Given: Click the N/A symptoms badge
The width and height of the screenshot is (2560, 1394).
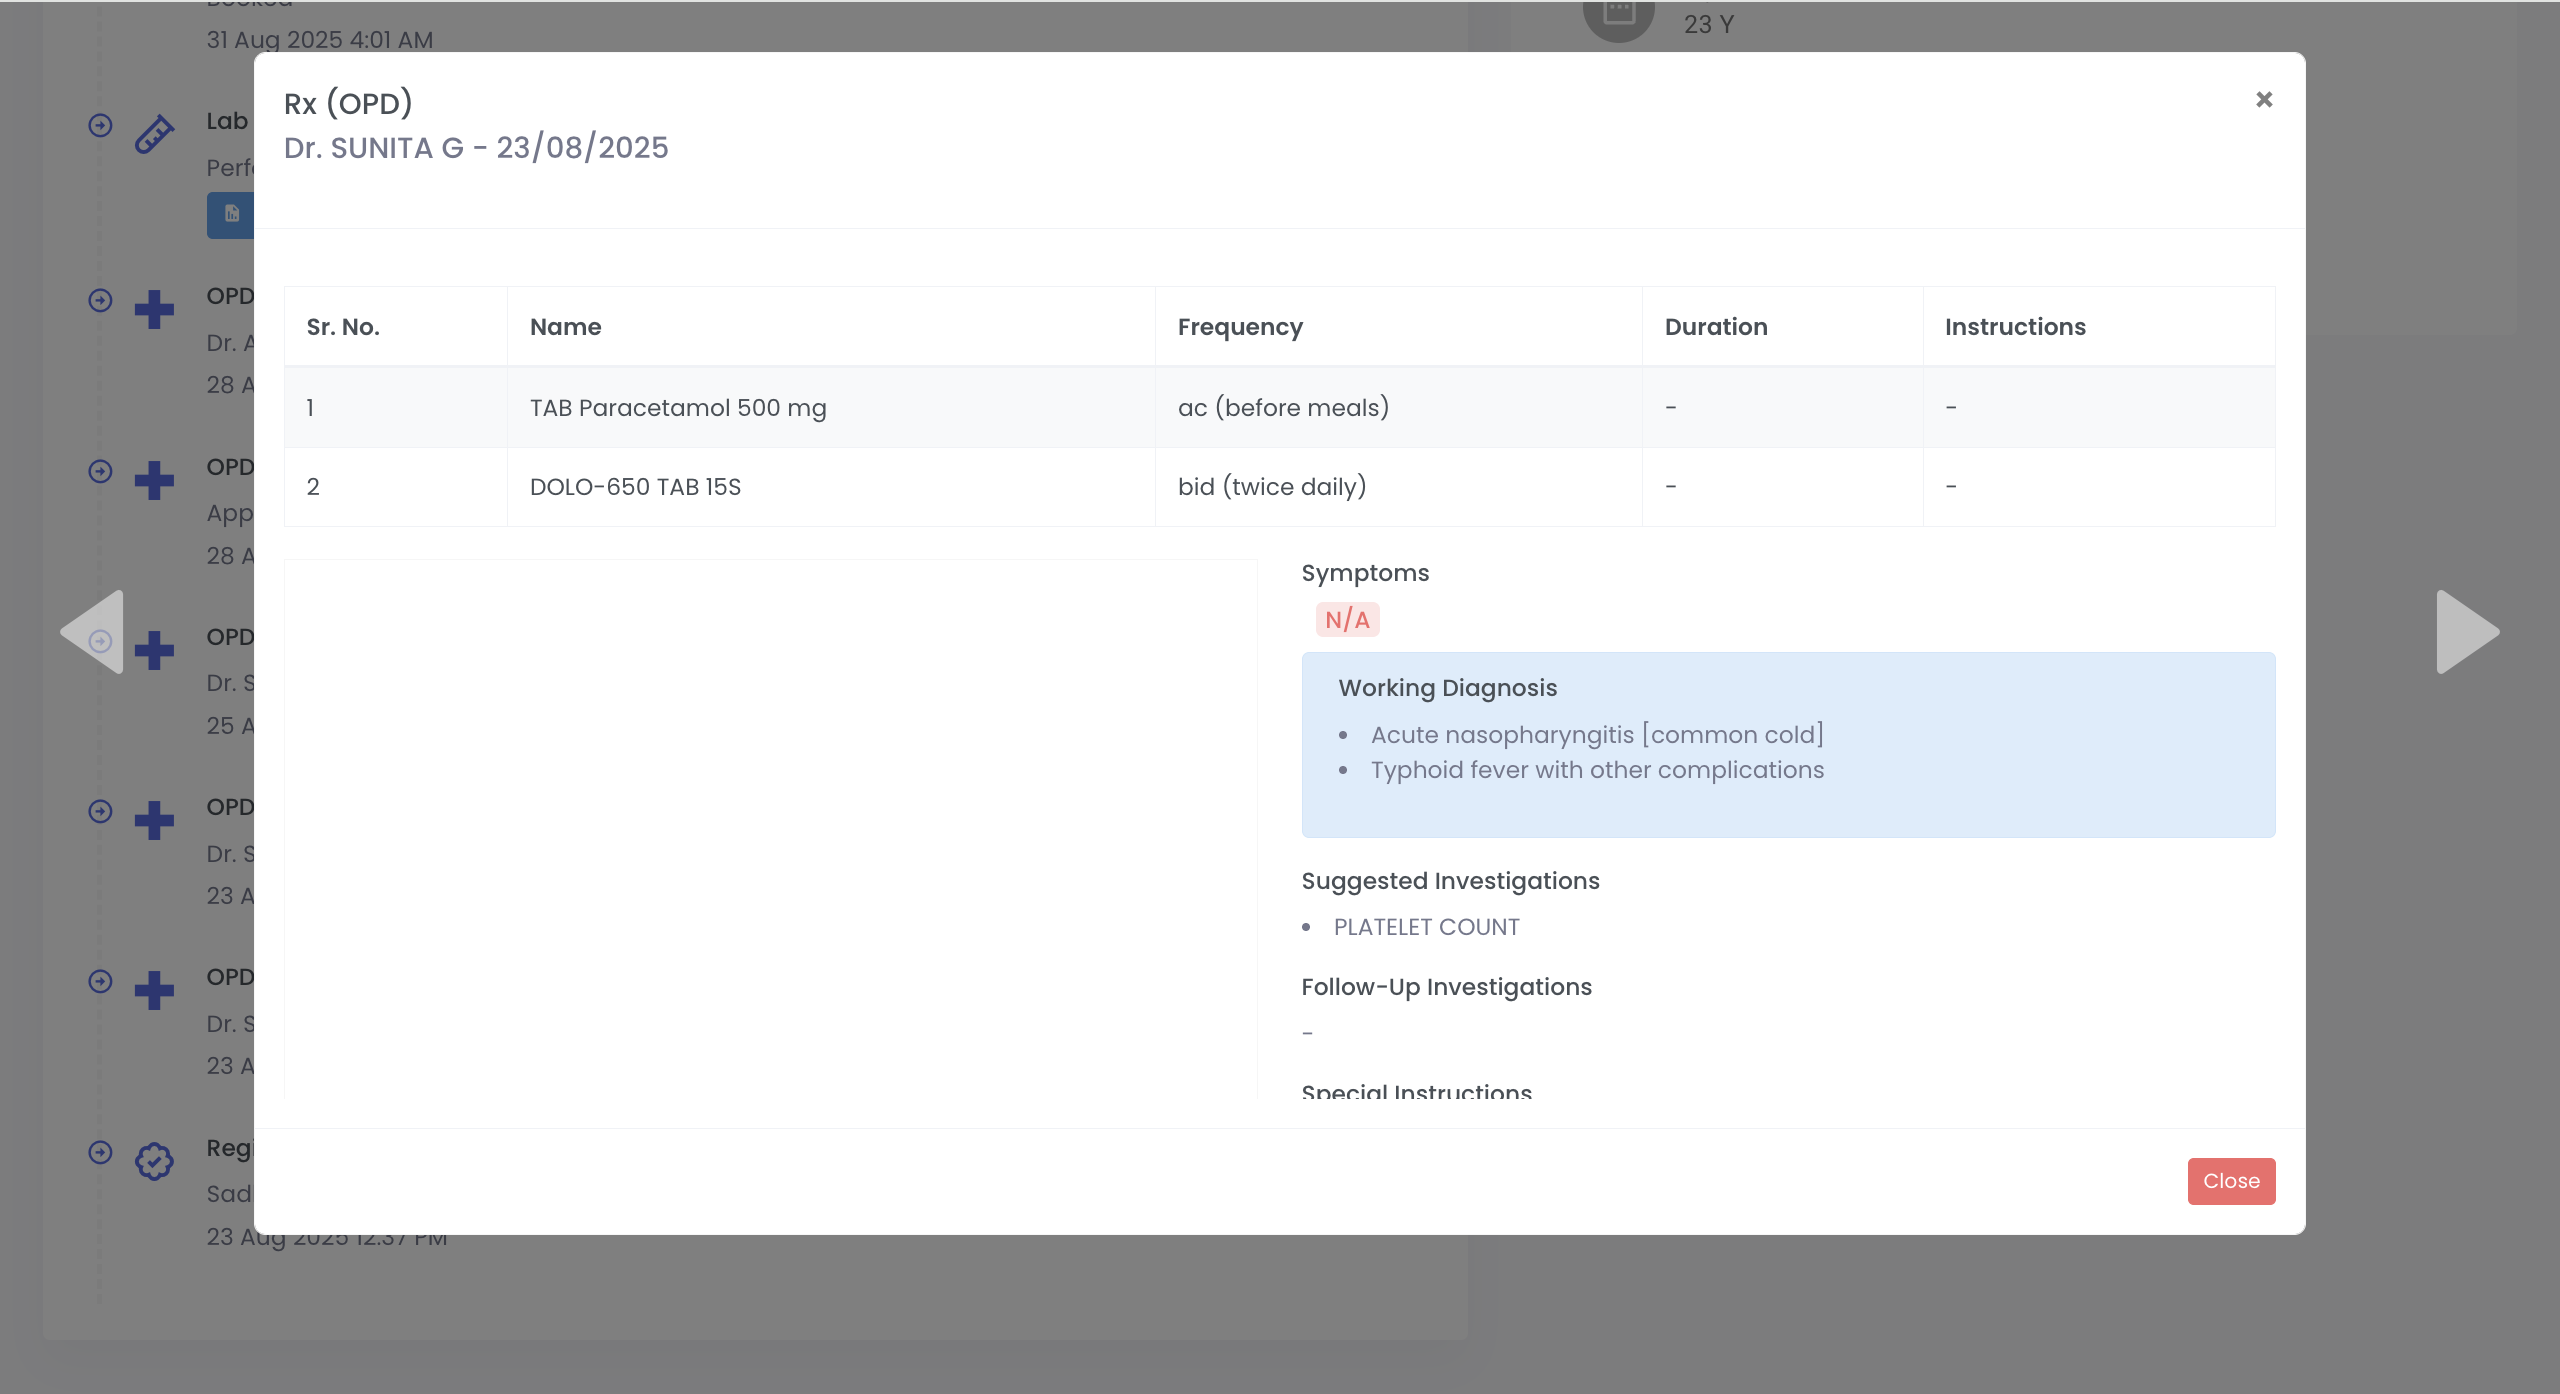Looking at the screenshot, I should coord(1347,620).
